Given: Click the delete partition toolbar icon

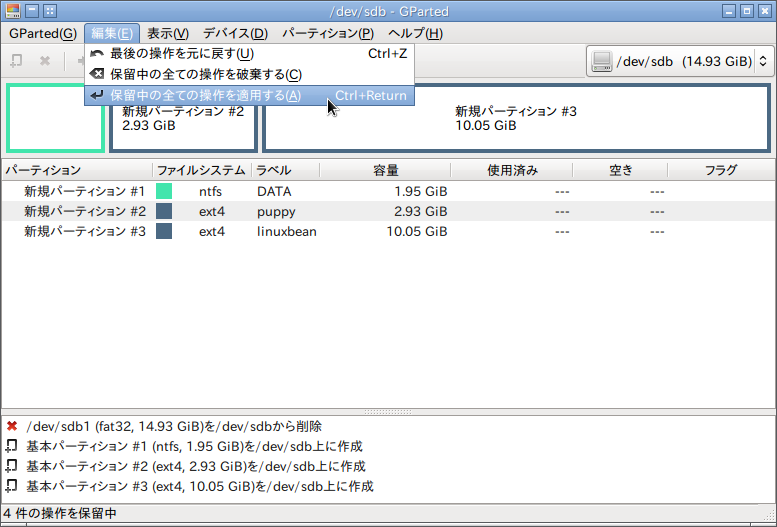Looking at the screenshot, I should click(45, 61).
